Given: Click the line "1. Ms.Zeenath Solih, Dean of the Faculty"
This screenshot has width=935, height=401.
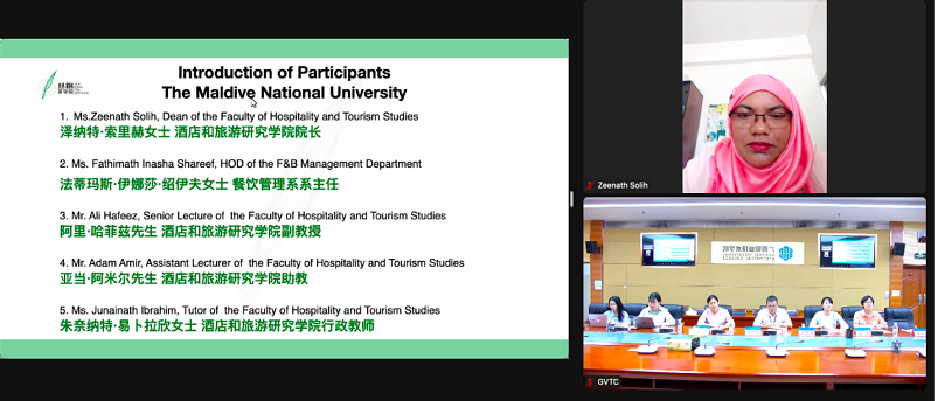Looking at the screenshot, I should pyautogui.click(x=239, y=116).
